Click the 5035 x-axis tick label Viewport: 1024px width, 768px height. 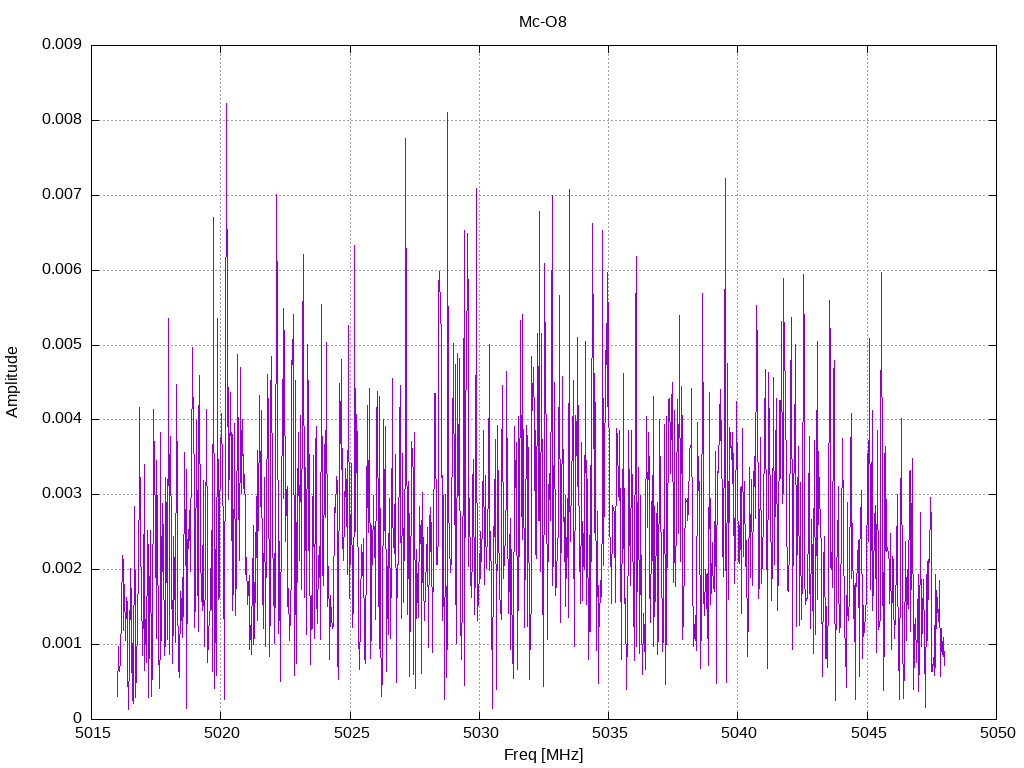610,733
